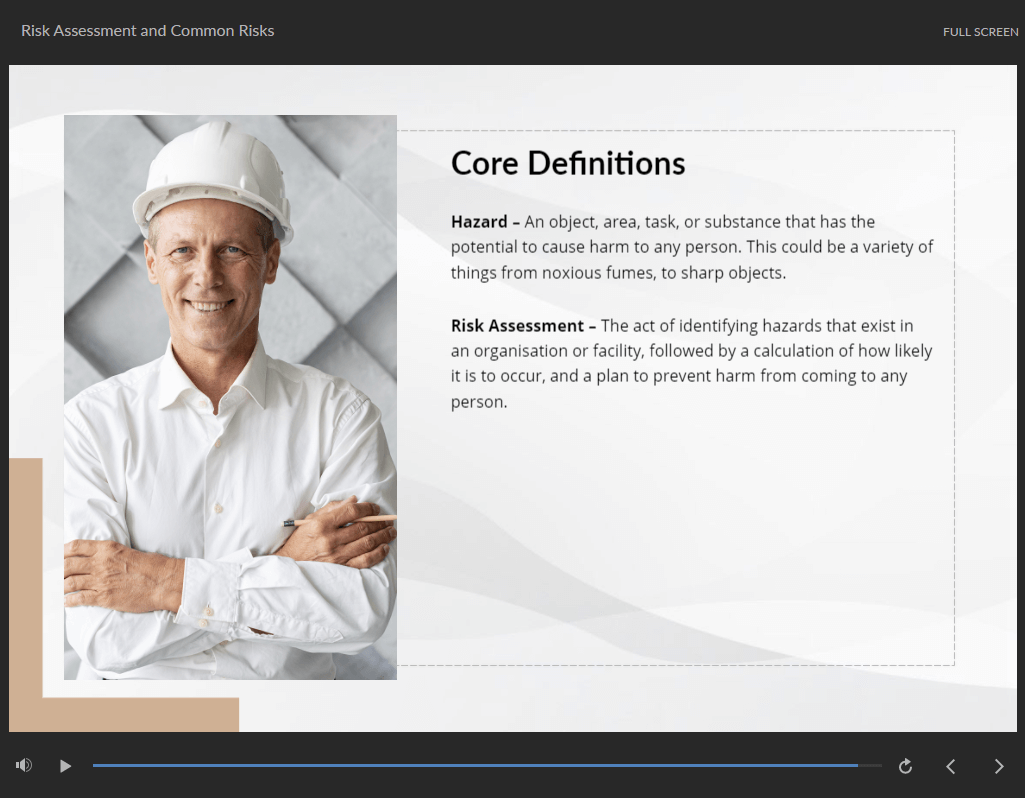Seek to the very start of the progress bar
1025x798 pixels.
[94, 766]
